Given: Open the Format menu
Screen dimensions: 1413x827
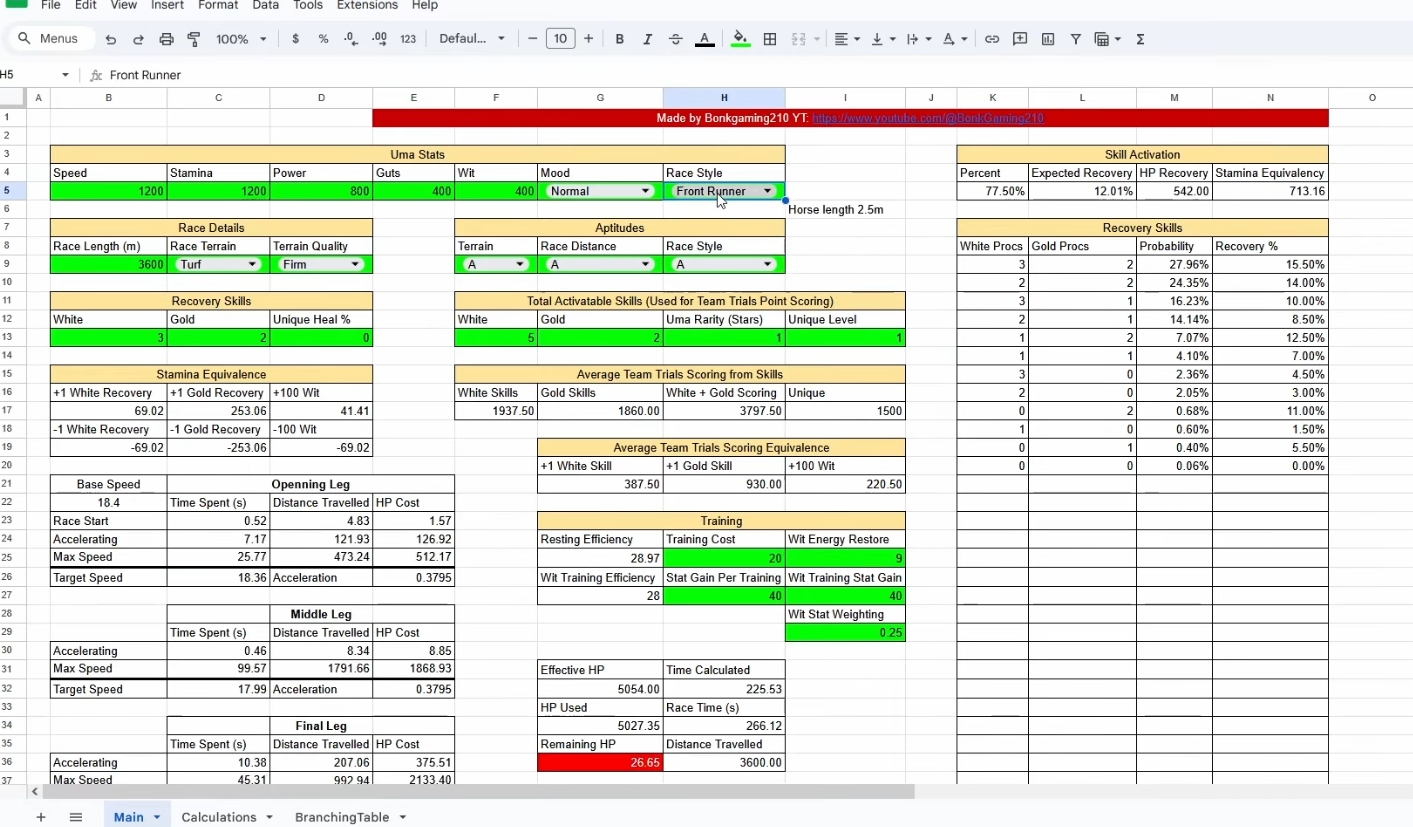Looking at the screenshot, I should coord(218,5).
